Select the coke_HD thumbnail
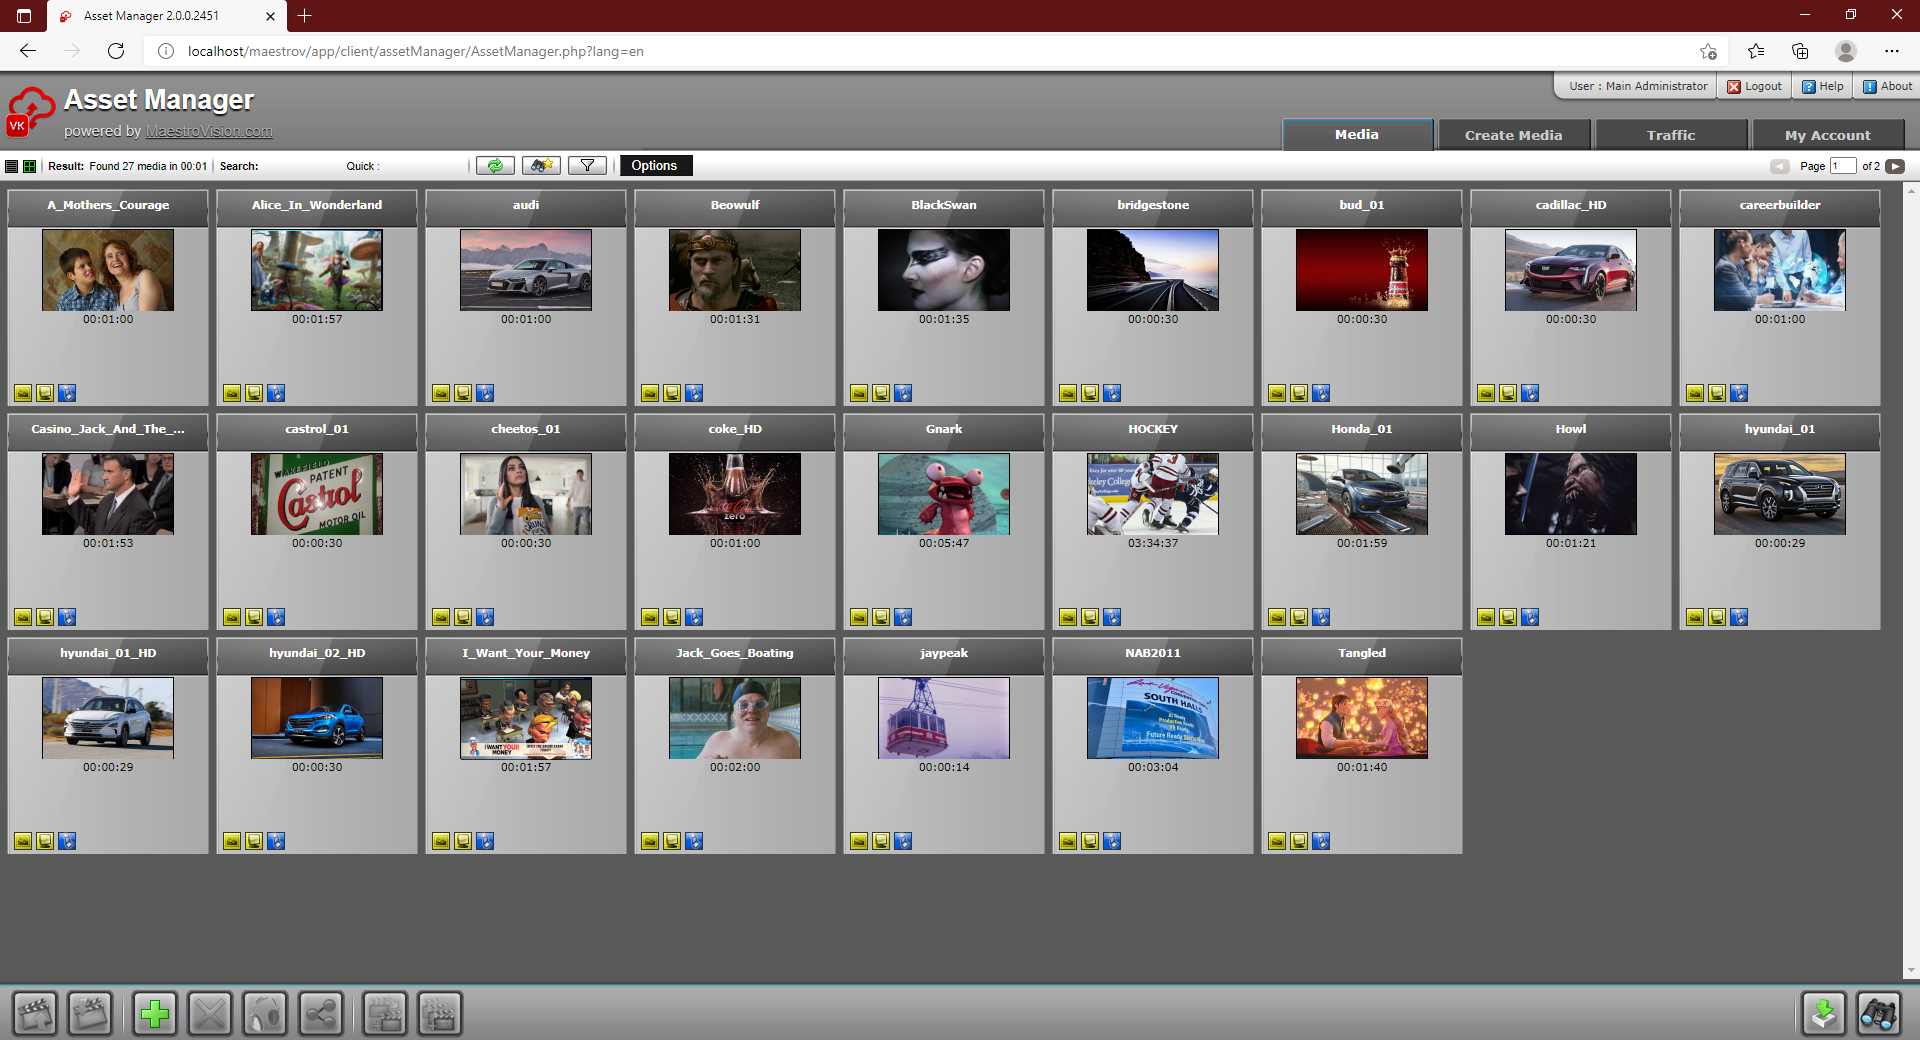The height and width of the screenshot is (1040, 1920). [x=735, y=494]
